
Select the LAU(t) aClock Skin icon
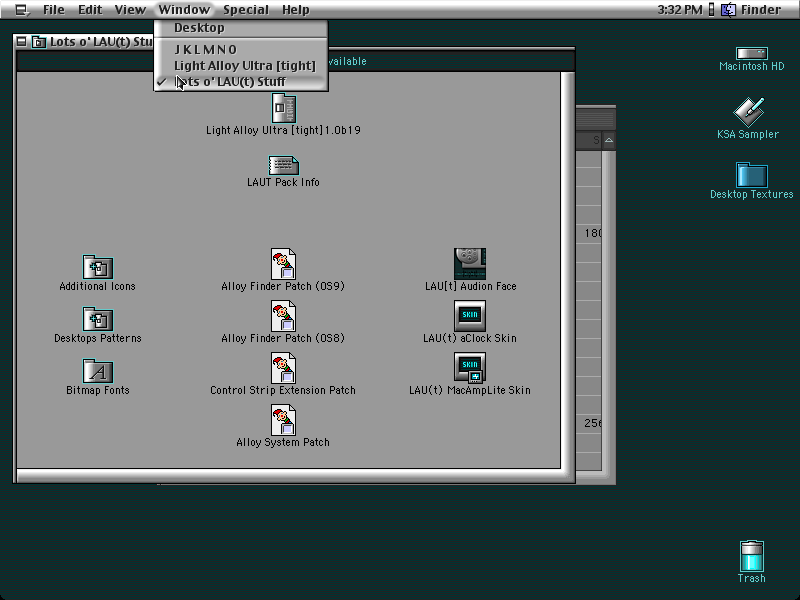(470, 316)
